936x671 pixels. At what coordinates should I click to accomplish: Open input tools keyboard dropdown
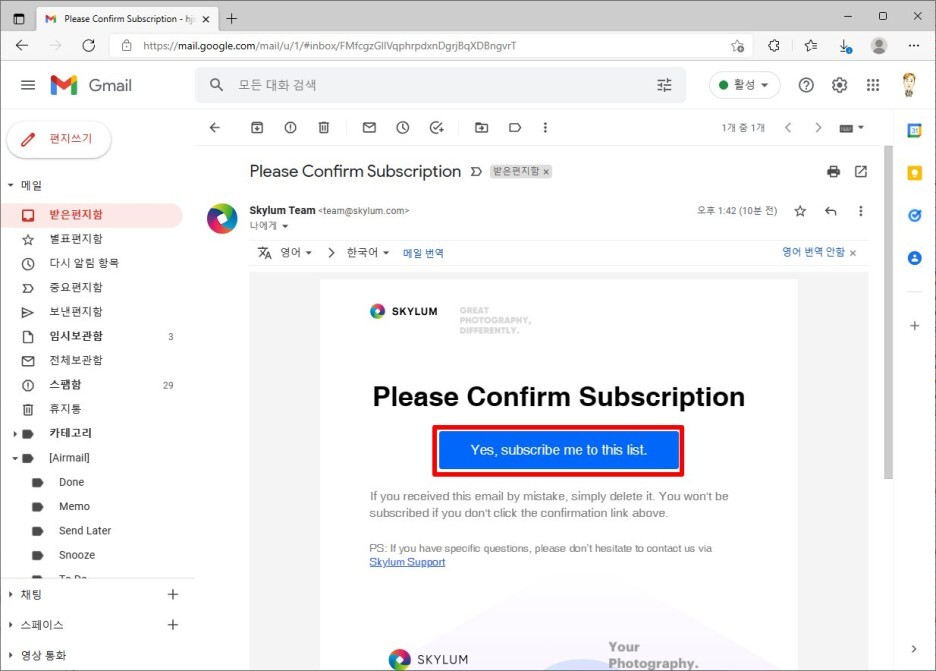851,128
